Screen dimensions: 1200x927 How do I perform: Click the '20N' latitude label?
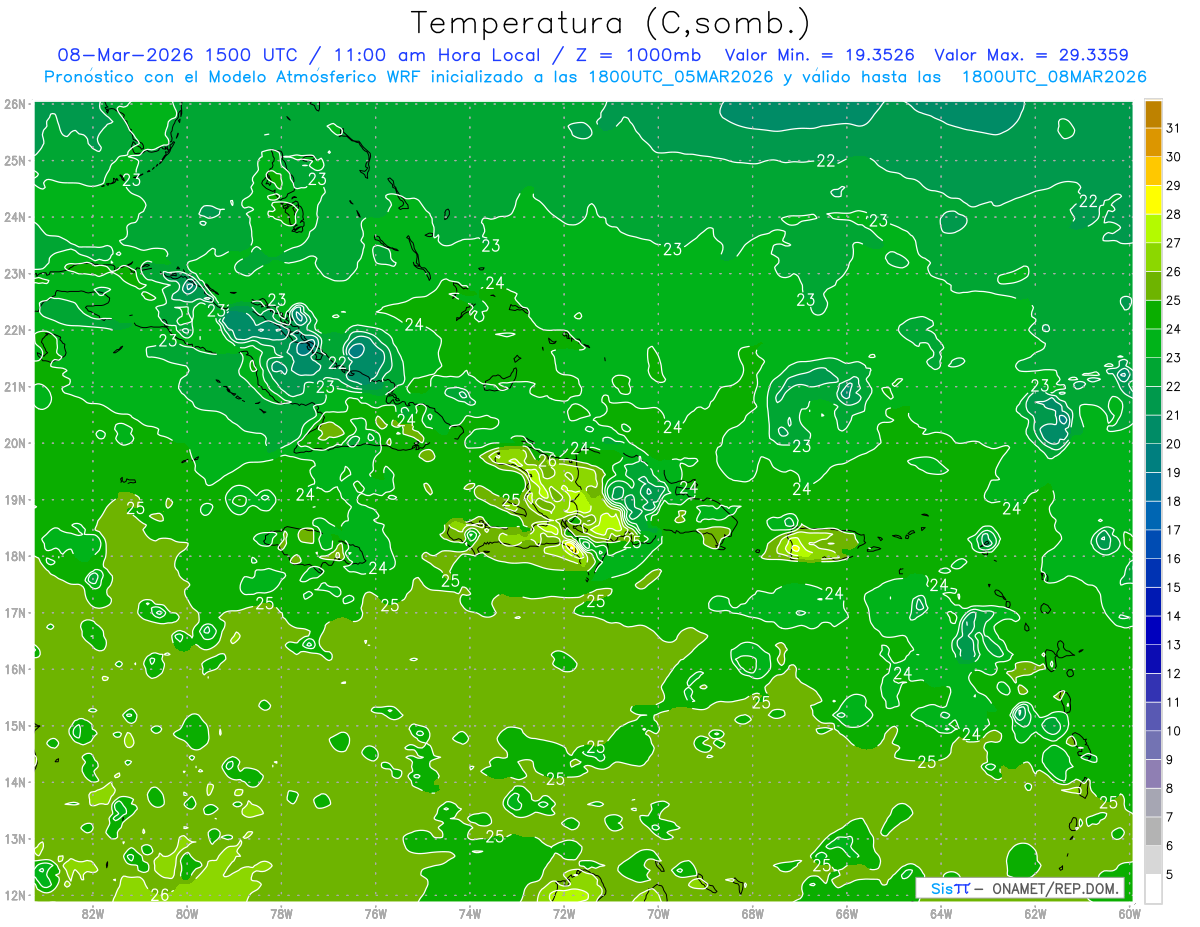pyautogui.click(x=15, y=443)
